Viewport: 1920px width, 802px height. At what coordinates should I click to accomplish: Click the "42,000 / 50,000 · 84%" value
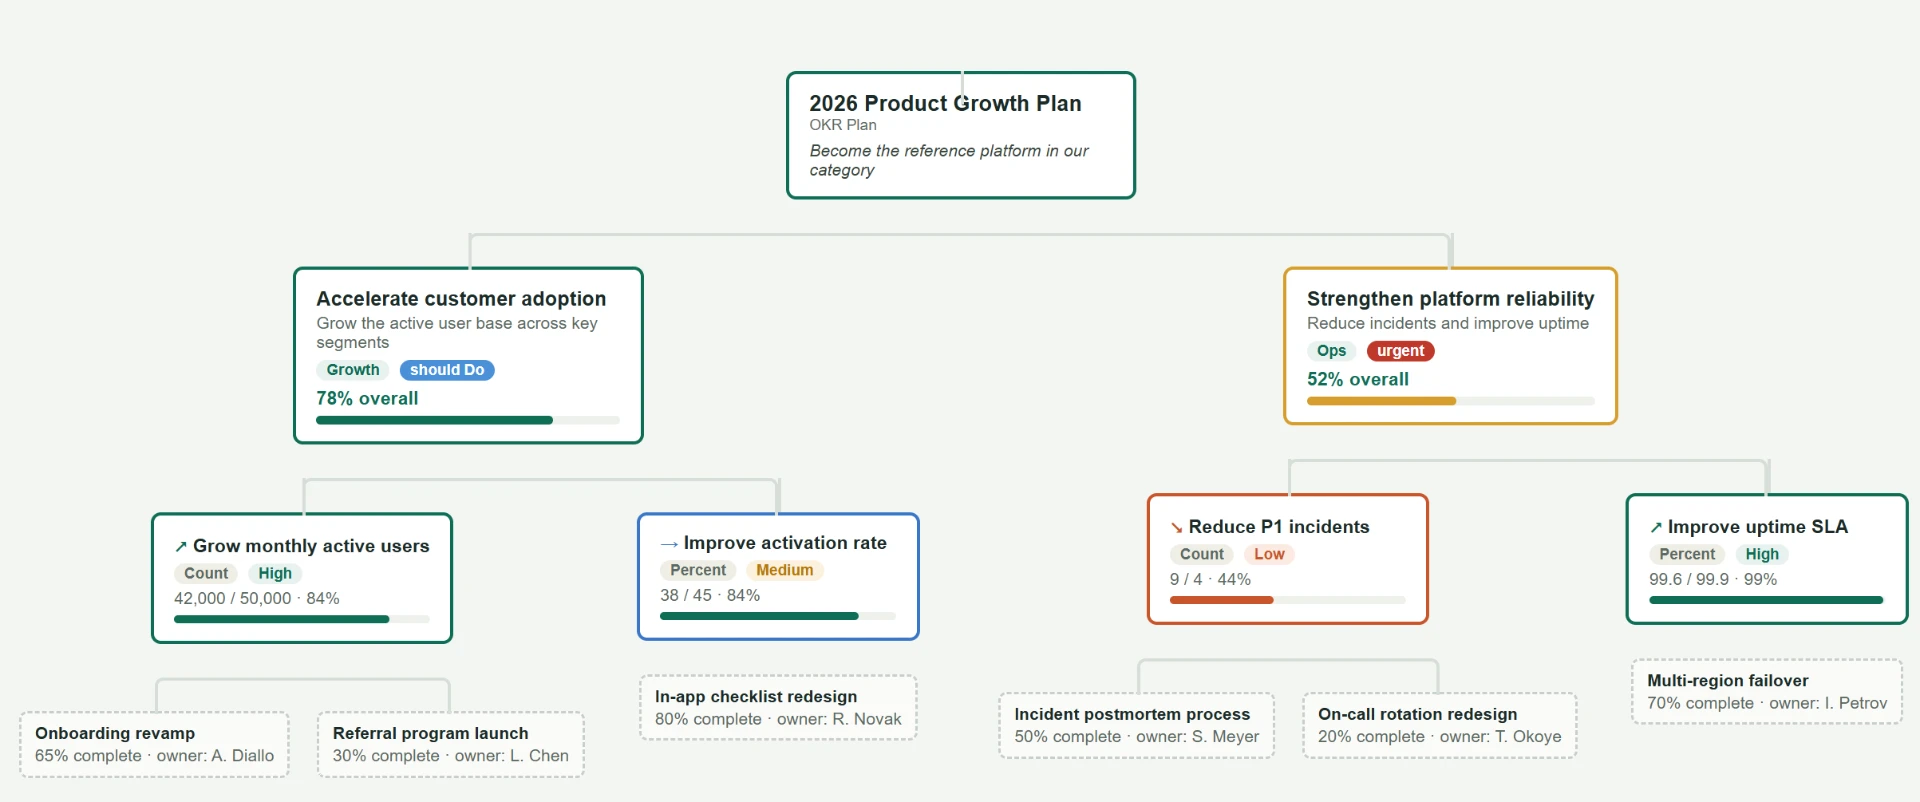coord(257,599)
